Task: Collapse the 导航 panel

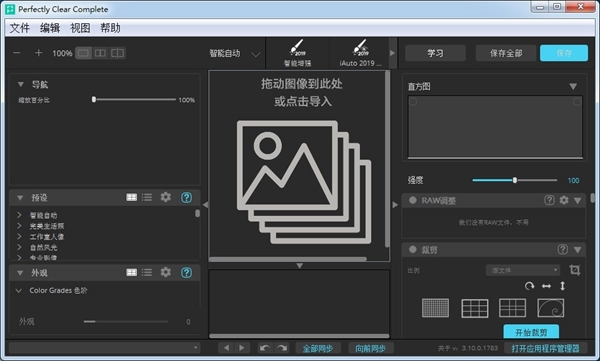Action: coord(21,84)
